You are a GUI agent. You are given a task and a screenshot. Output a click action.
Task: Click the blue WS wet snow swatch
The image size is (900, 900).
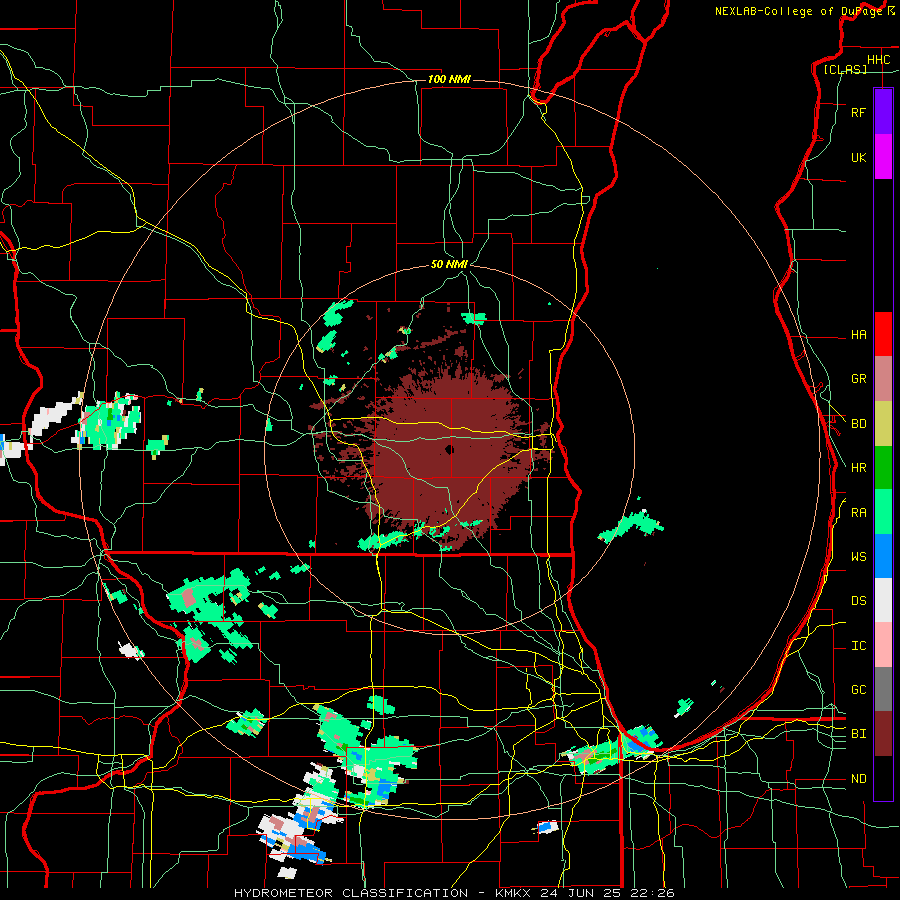(883, 556)
